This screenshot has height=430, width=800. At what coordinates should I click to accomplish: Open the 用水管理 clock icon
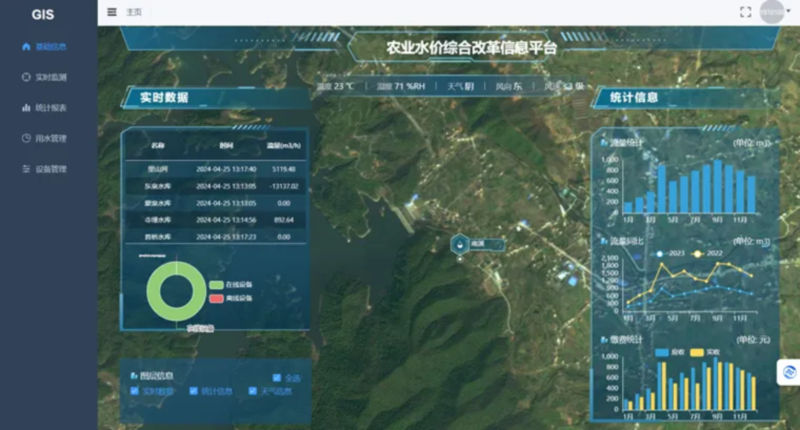[27, 138]
